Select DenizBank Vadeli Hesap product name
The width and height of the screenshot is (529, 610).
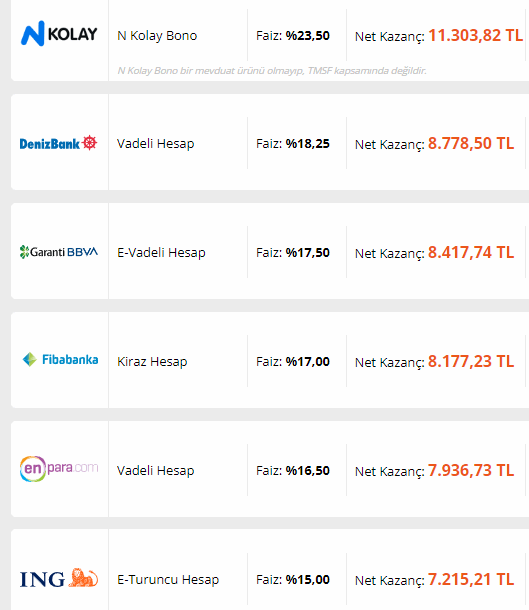pyautogui.click(x=156, y=144)
